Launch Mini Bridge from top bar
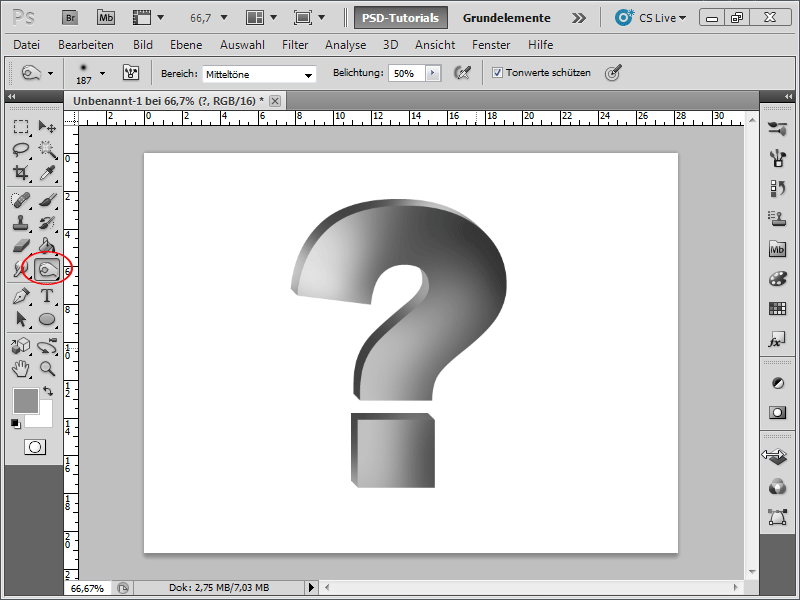 point(106,18)
